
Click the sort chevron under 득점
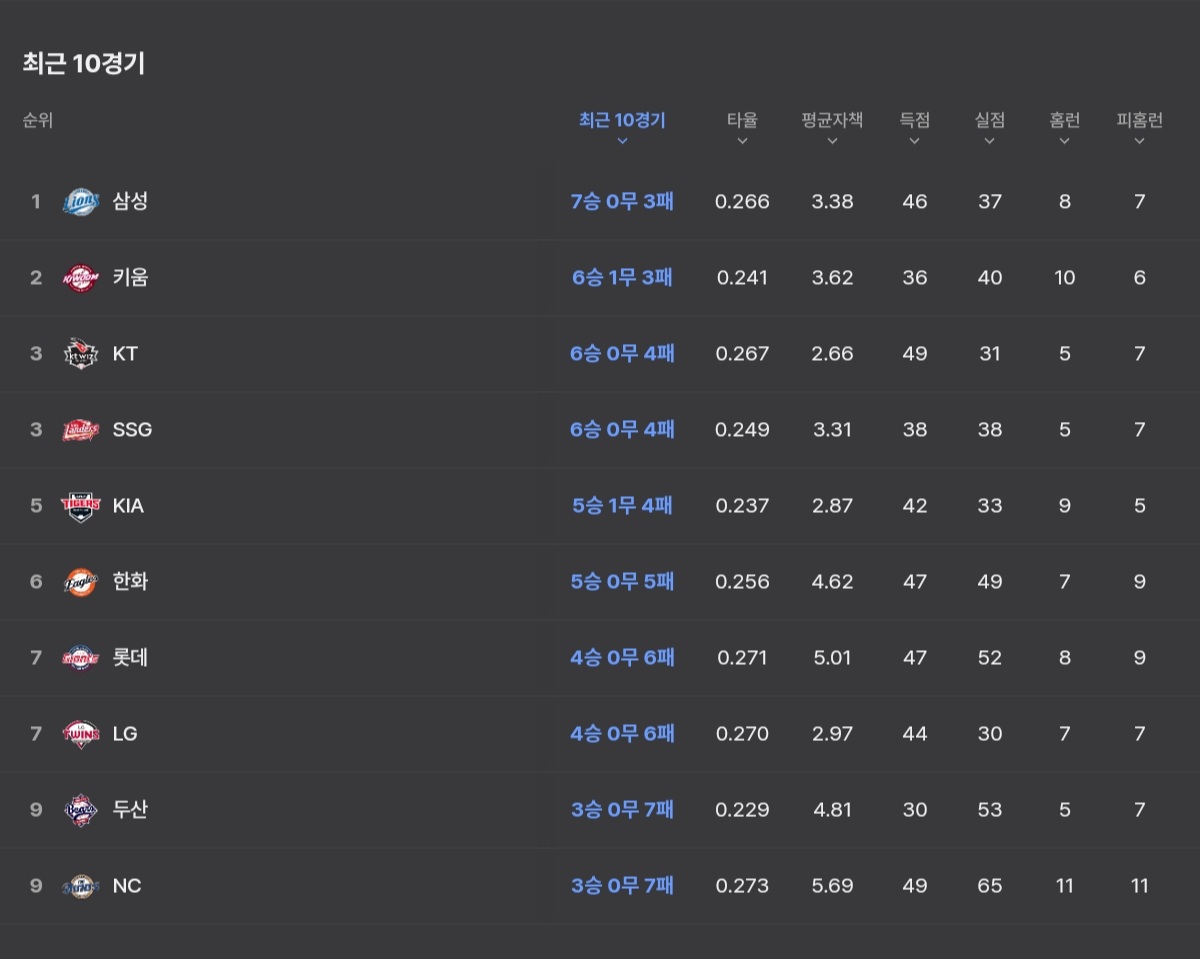point(914,141)
